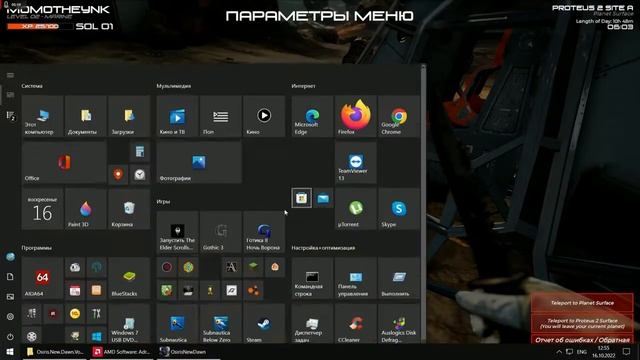Launch Gothic 3 game tile
640x360 pixels.
click(221, 232)
